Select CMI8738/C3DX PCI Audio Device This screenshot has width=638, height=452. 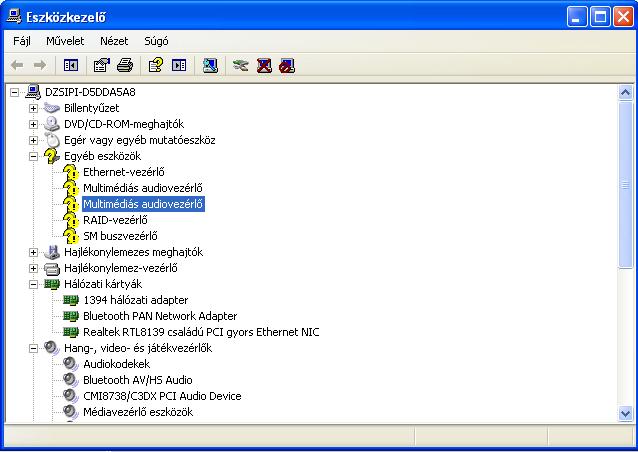coord(162,396)
